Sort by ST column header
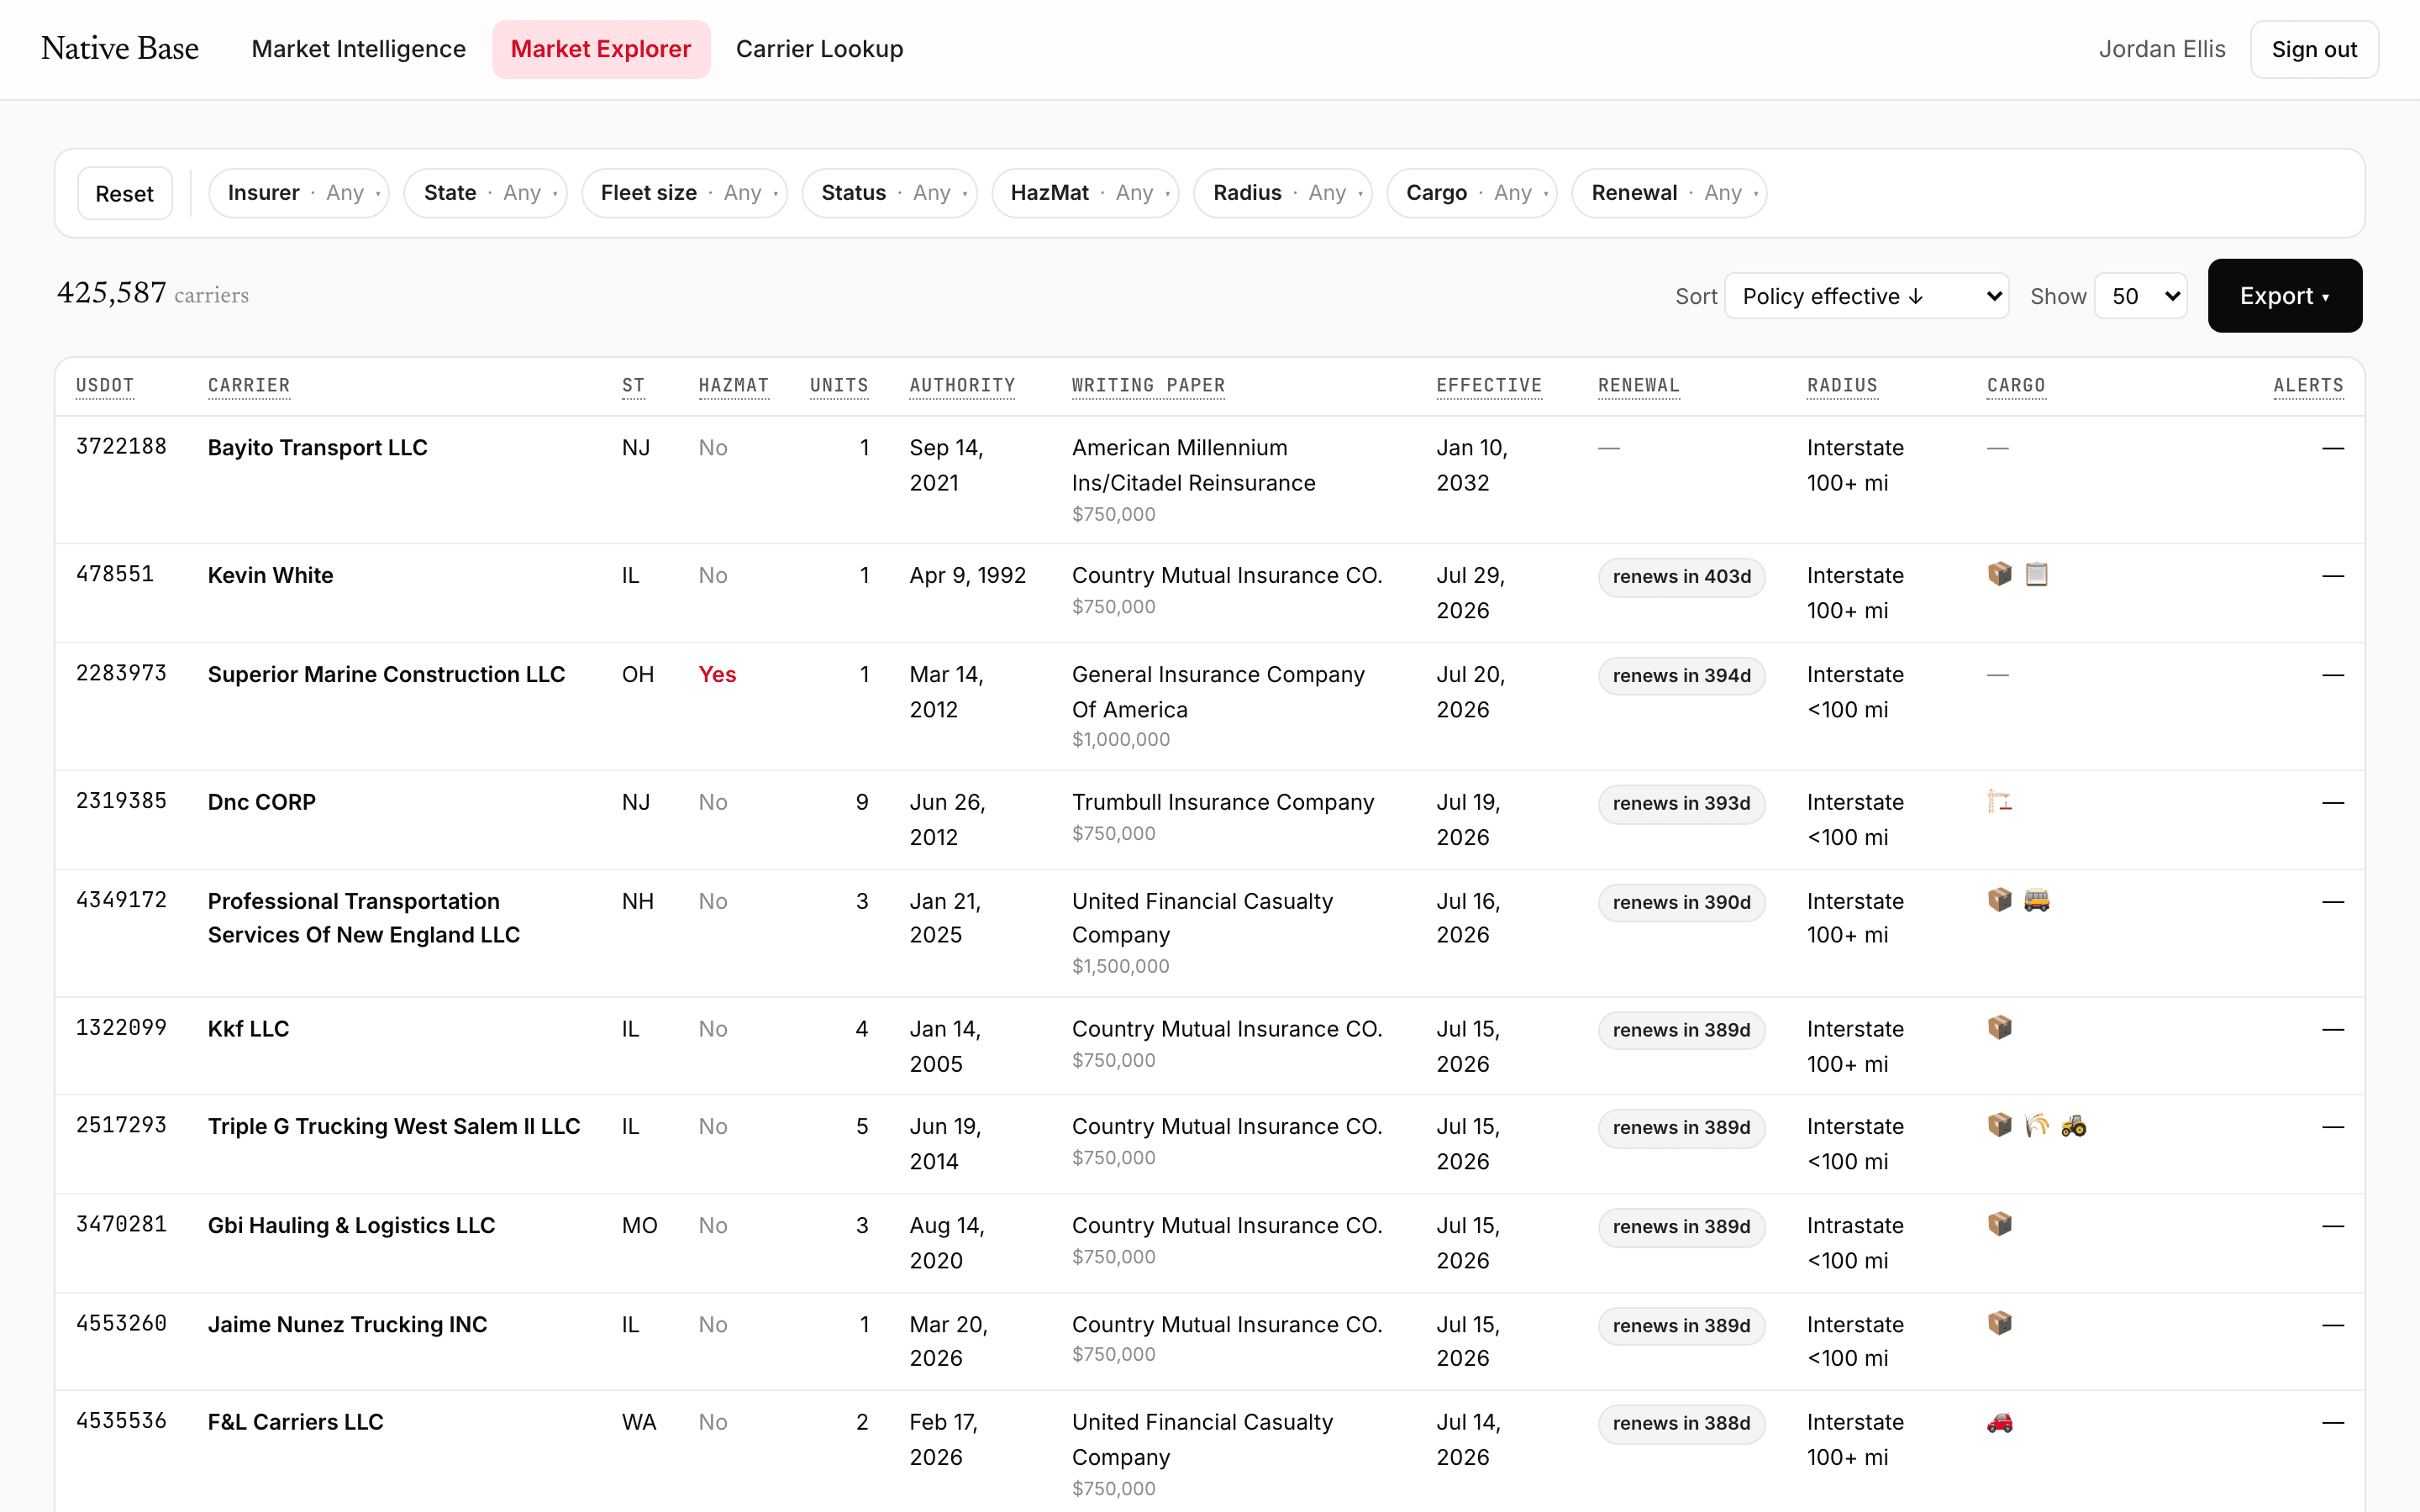 click(x=633, y=385)
